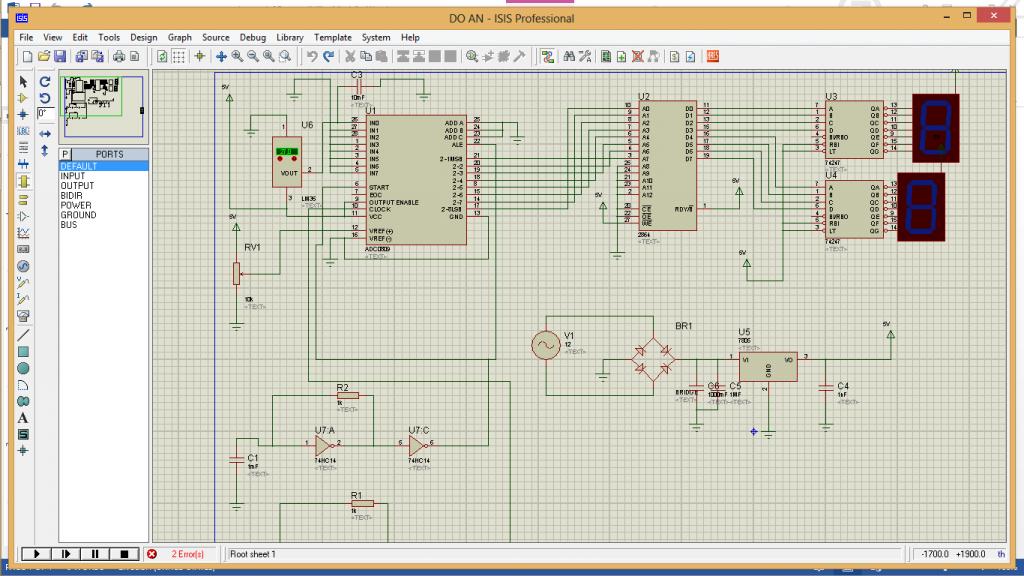Select the POWER terminal in ports list

point(76,205)
